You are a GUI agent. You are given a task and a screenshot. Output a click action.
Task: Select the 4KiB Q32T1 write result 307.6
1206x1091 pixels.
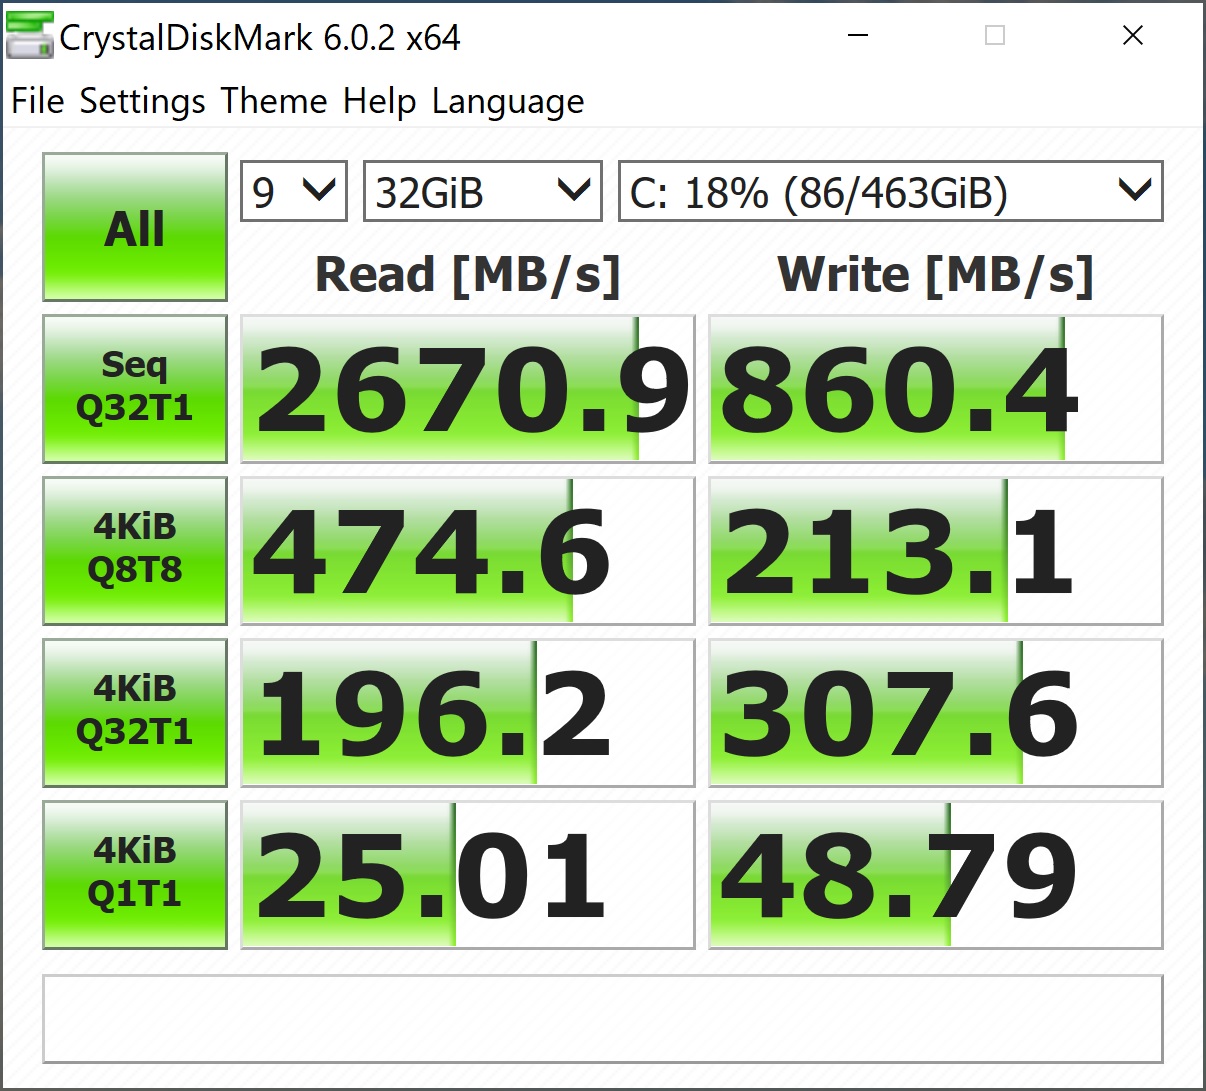[x=936, y=713]
